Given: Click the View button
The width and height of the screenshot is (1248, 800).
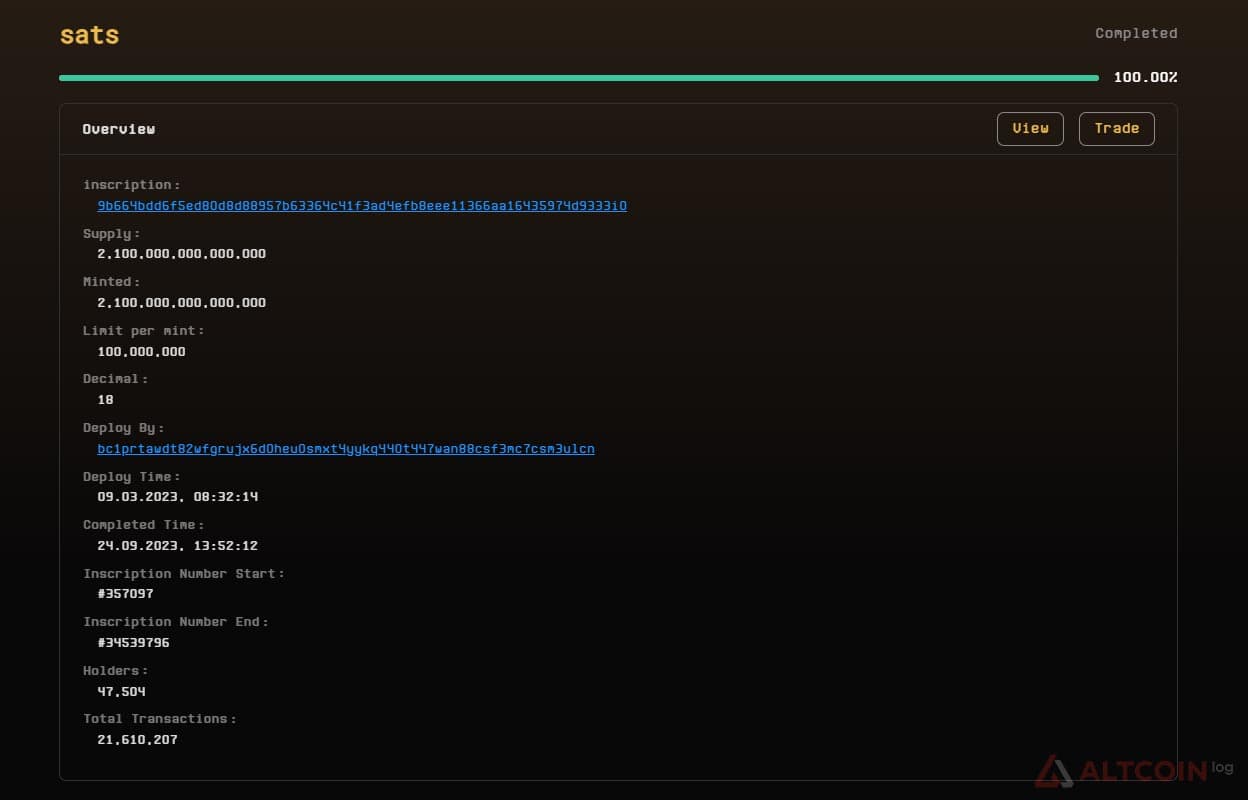Looking at the screenshot, I should (x=1030, y=129).
